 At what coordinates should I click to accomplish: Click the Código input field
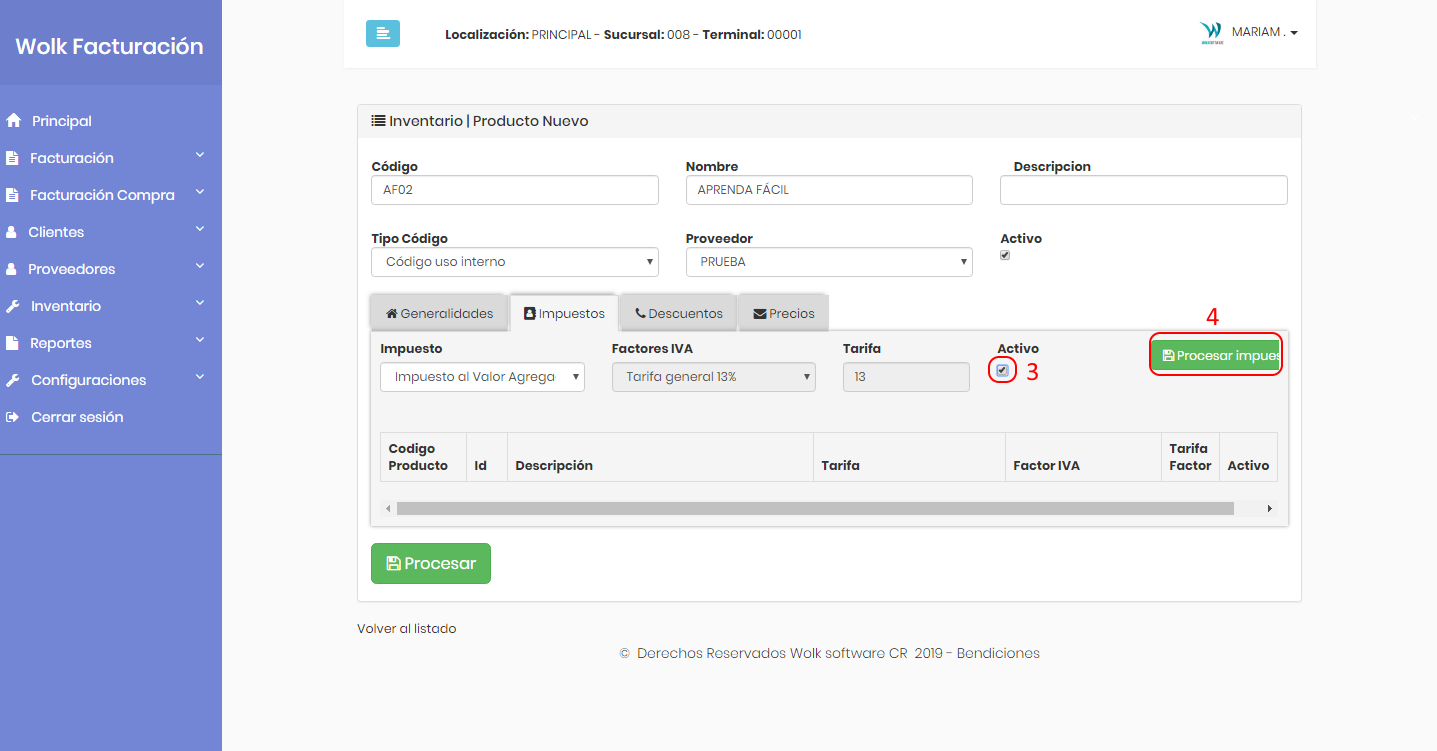(x=515, y=190)
